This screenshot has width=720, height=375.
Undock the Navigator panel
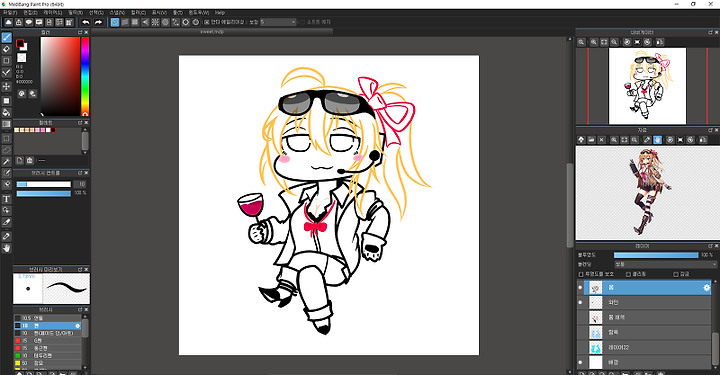click(x=710, y=32)
